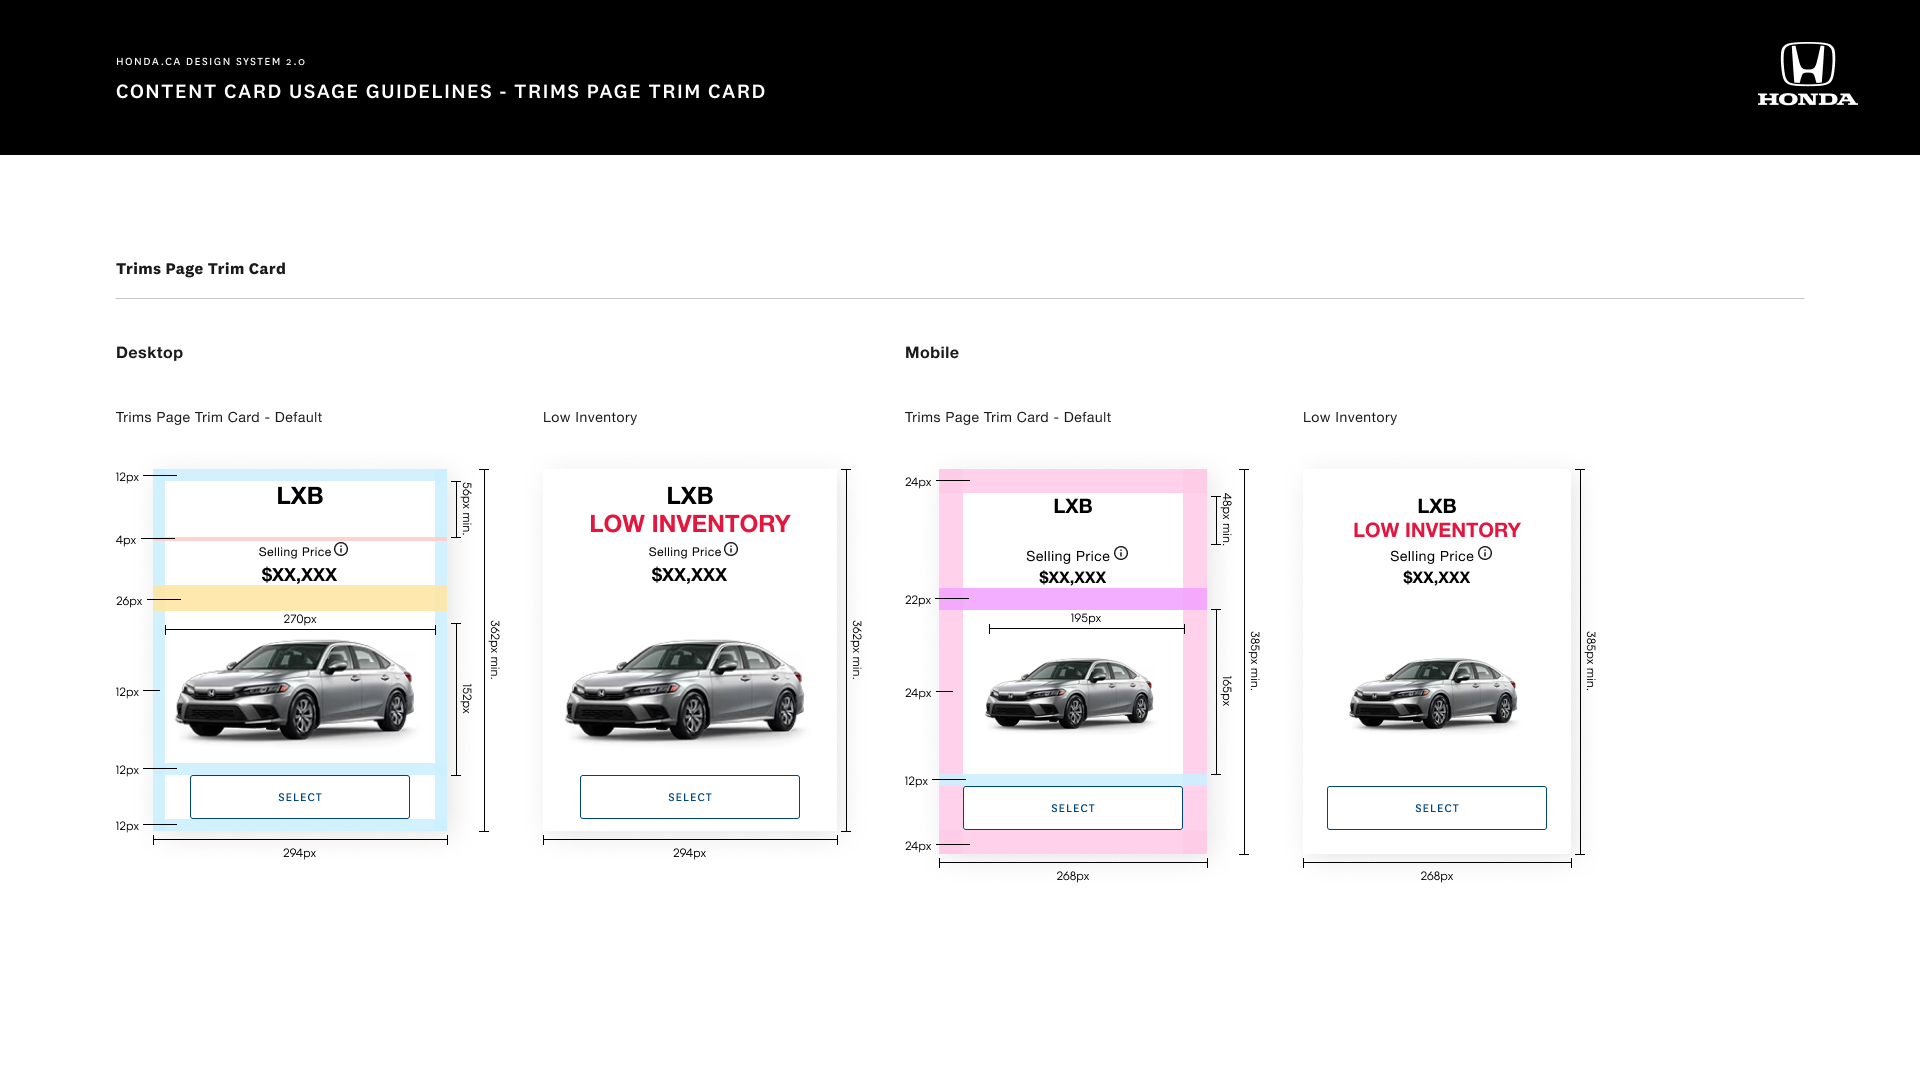Image resolution: width=1920 pixels, height=1080 pixels.
Task: Click LXB title on mobile default card
Action: point(1073,506)
